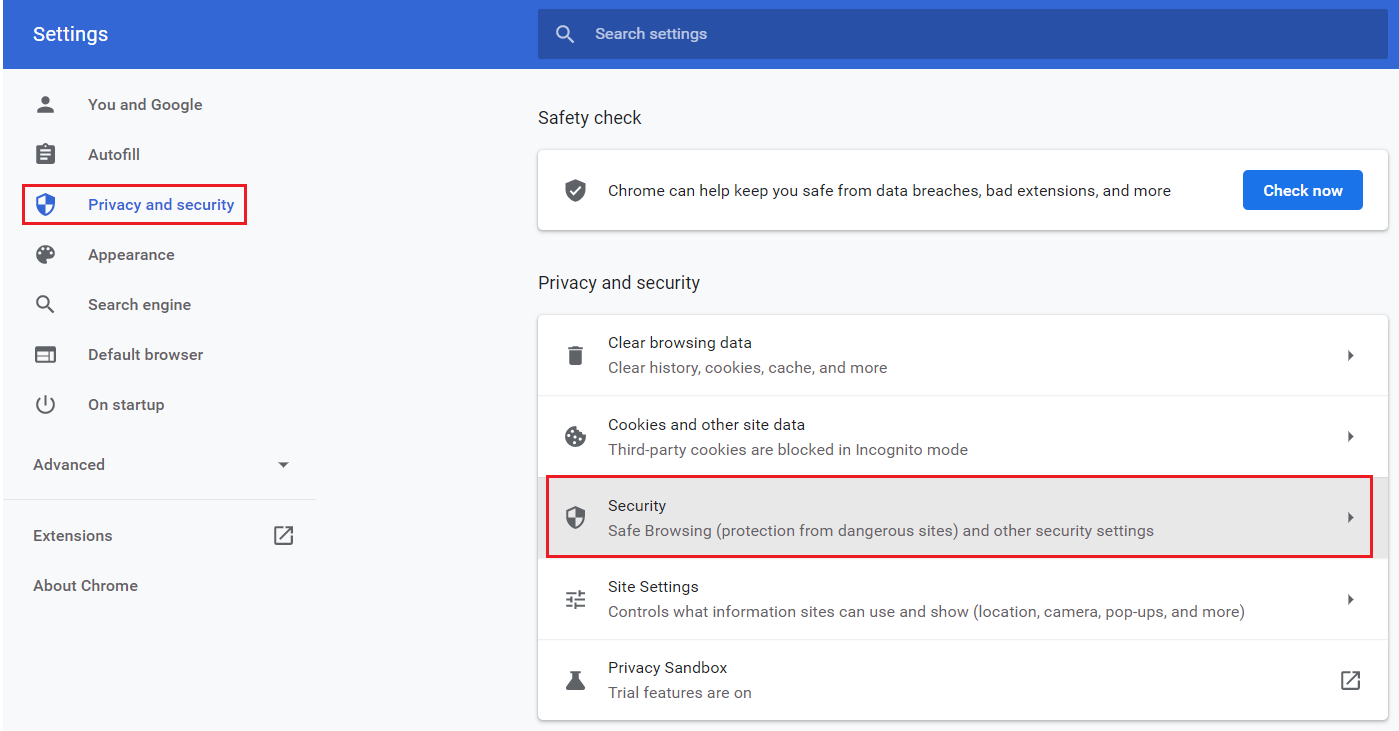The image size is (1399, 731).
Task: Select the You and Google person icon
Action: coord(45,104)
